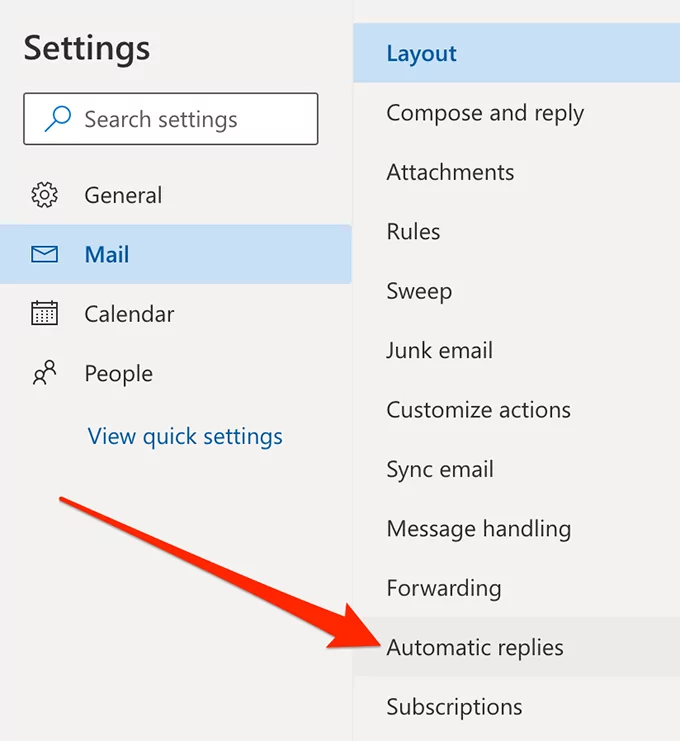Open the People settings category
The height and width of the screenshot is (741, 680).
(x=176, y=373)
